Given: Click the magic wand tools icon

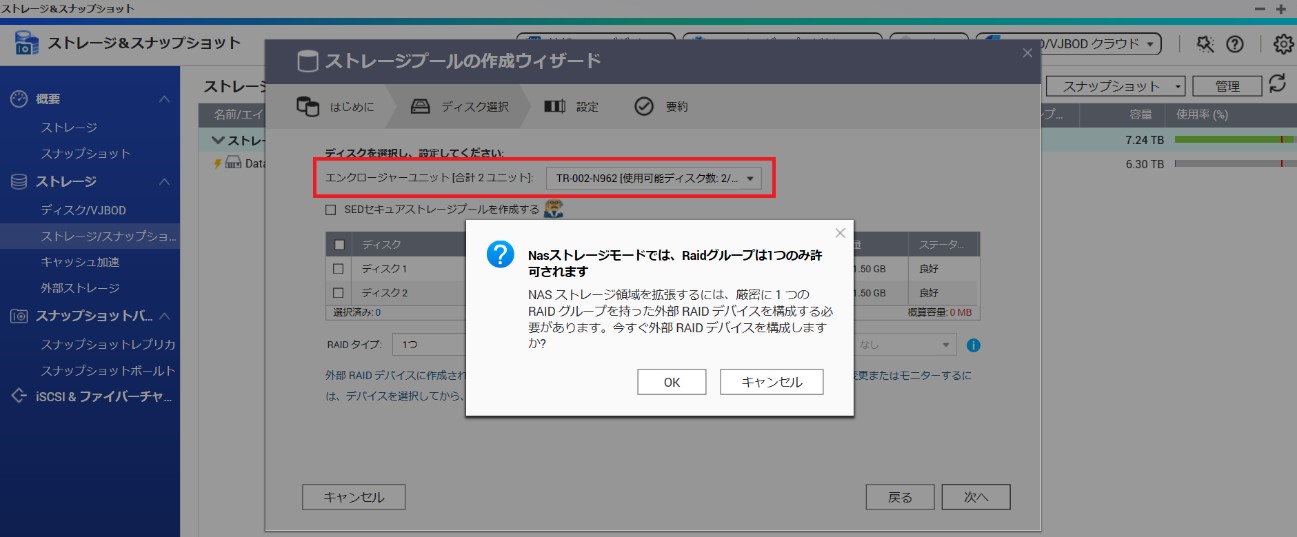Looking at the screenshot, I should pyautogui.click(x=1205, y=44).
